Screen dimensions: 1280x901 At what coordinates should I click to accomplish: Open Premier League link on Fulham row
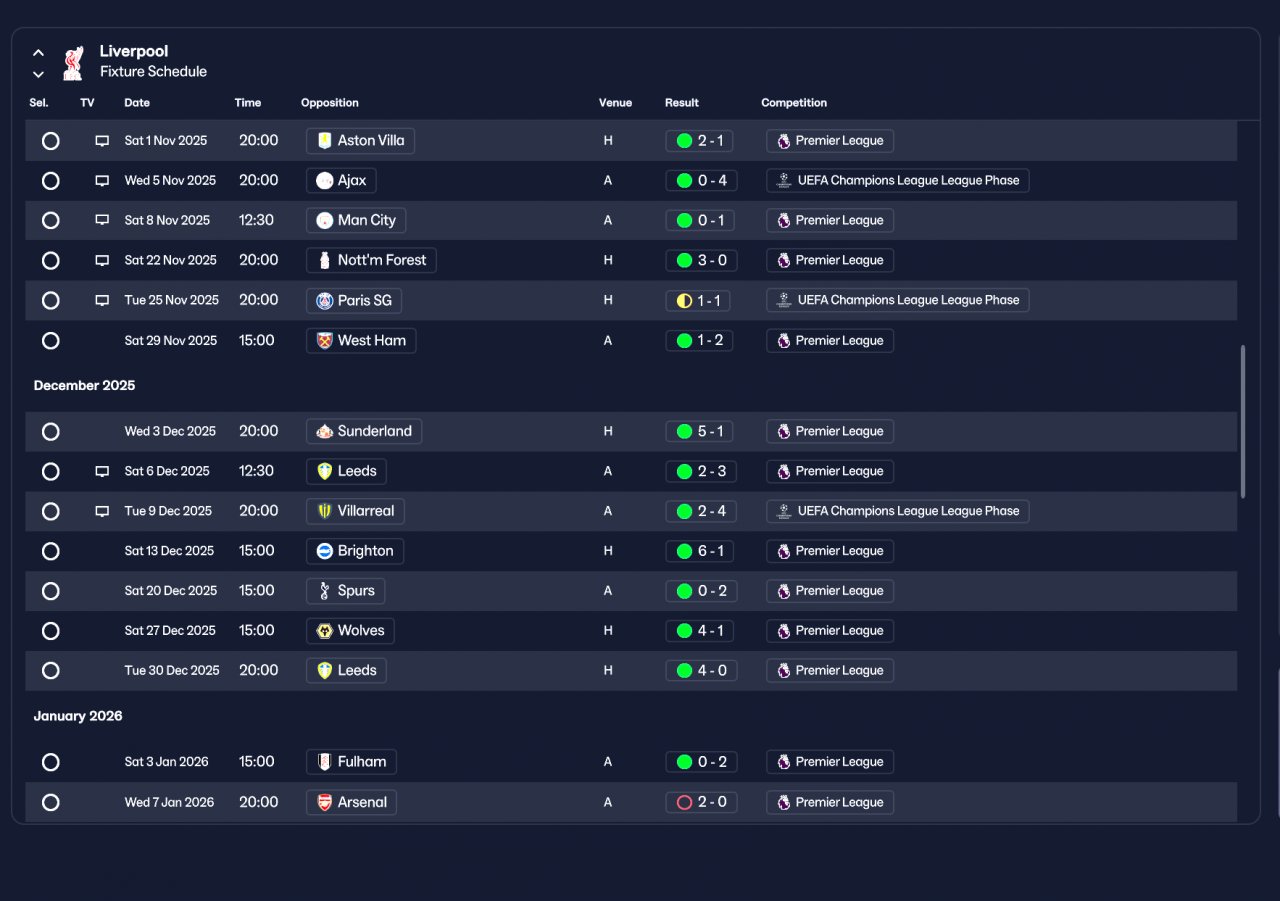[x=830, y=762]
